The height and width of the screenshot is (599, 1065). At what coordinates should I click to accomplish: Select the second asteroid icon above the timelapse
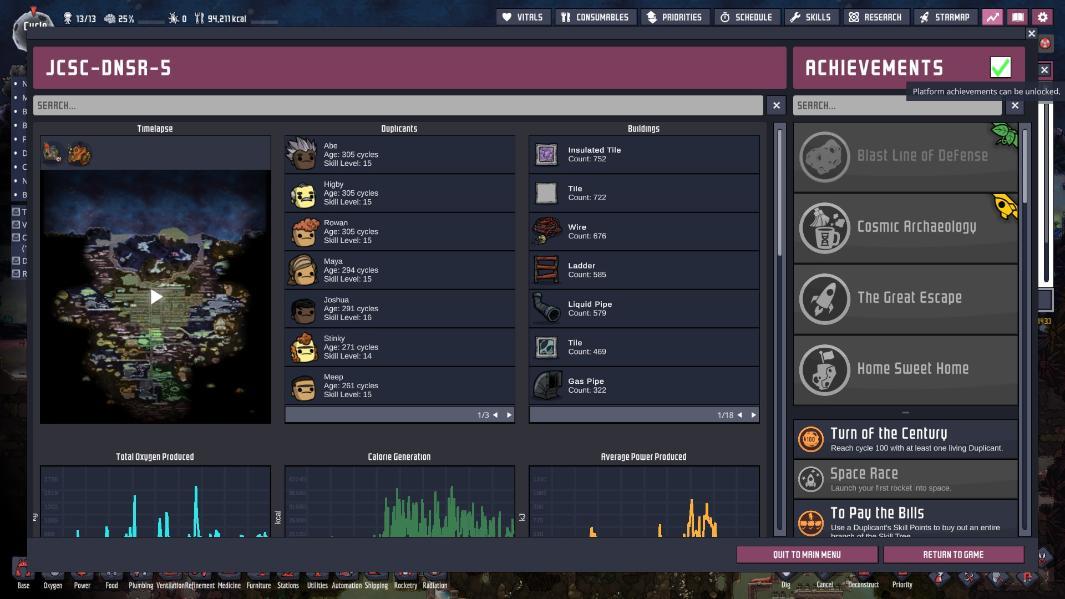click(x=79, y=154)
